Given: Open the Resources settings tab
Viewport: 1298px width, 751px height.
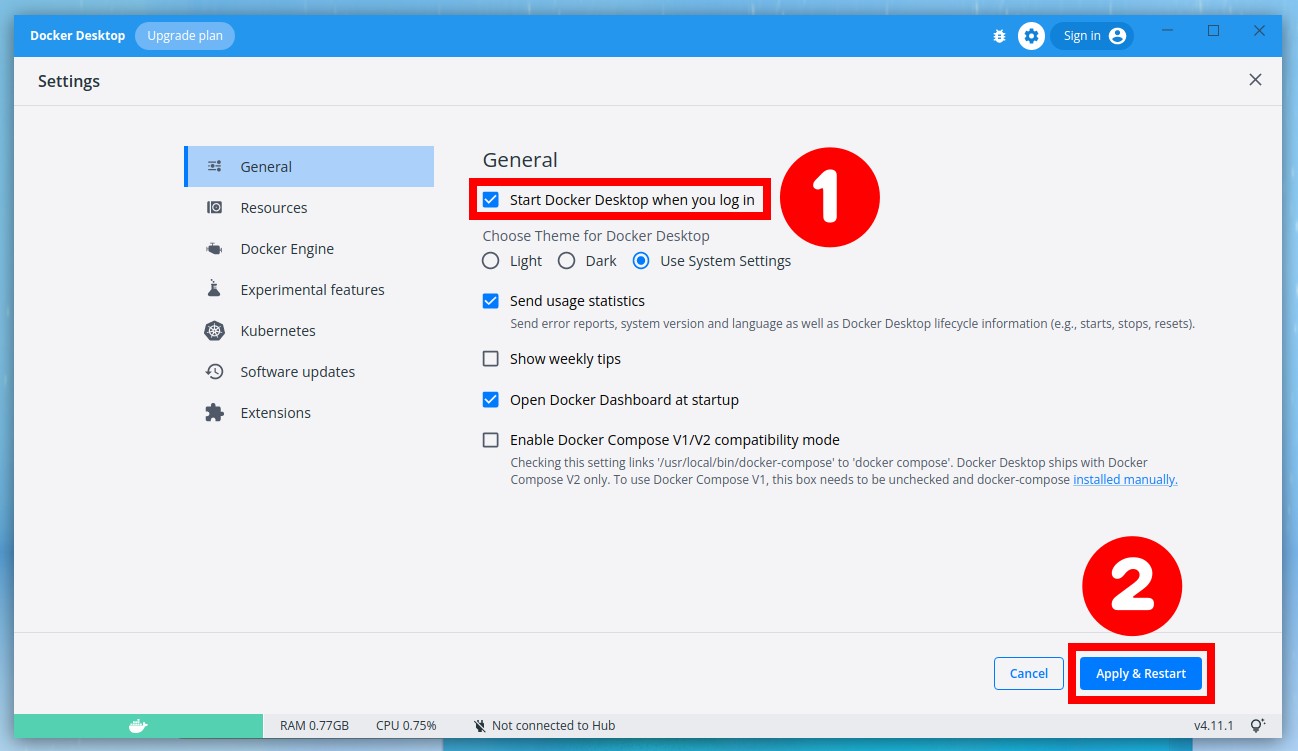Looking at the screenshot, I should tap(309, 208).
